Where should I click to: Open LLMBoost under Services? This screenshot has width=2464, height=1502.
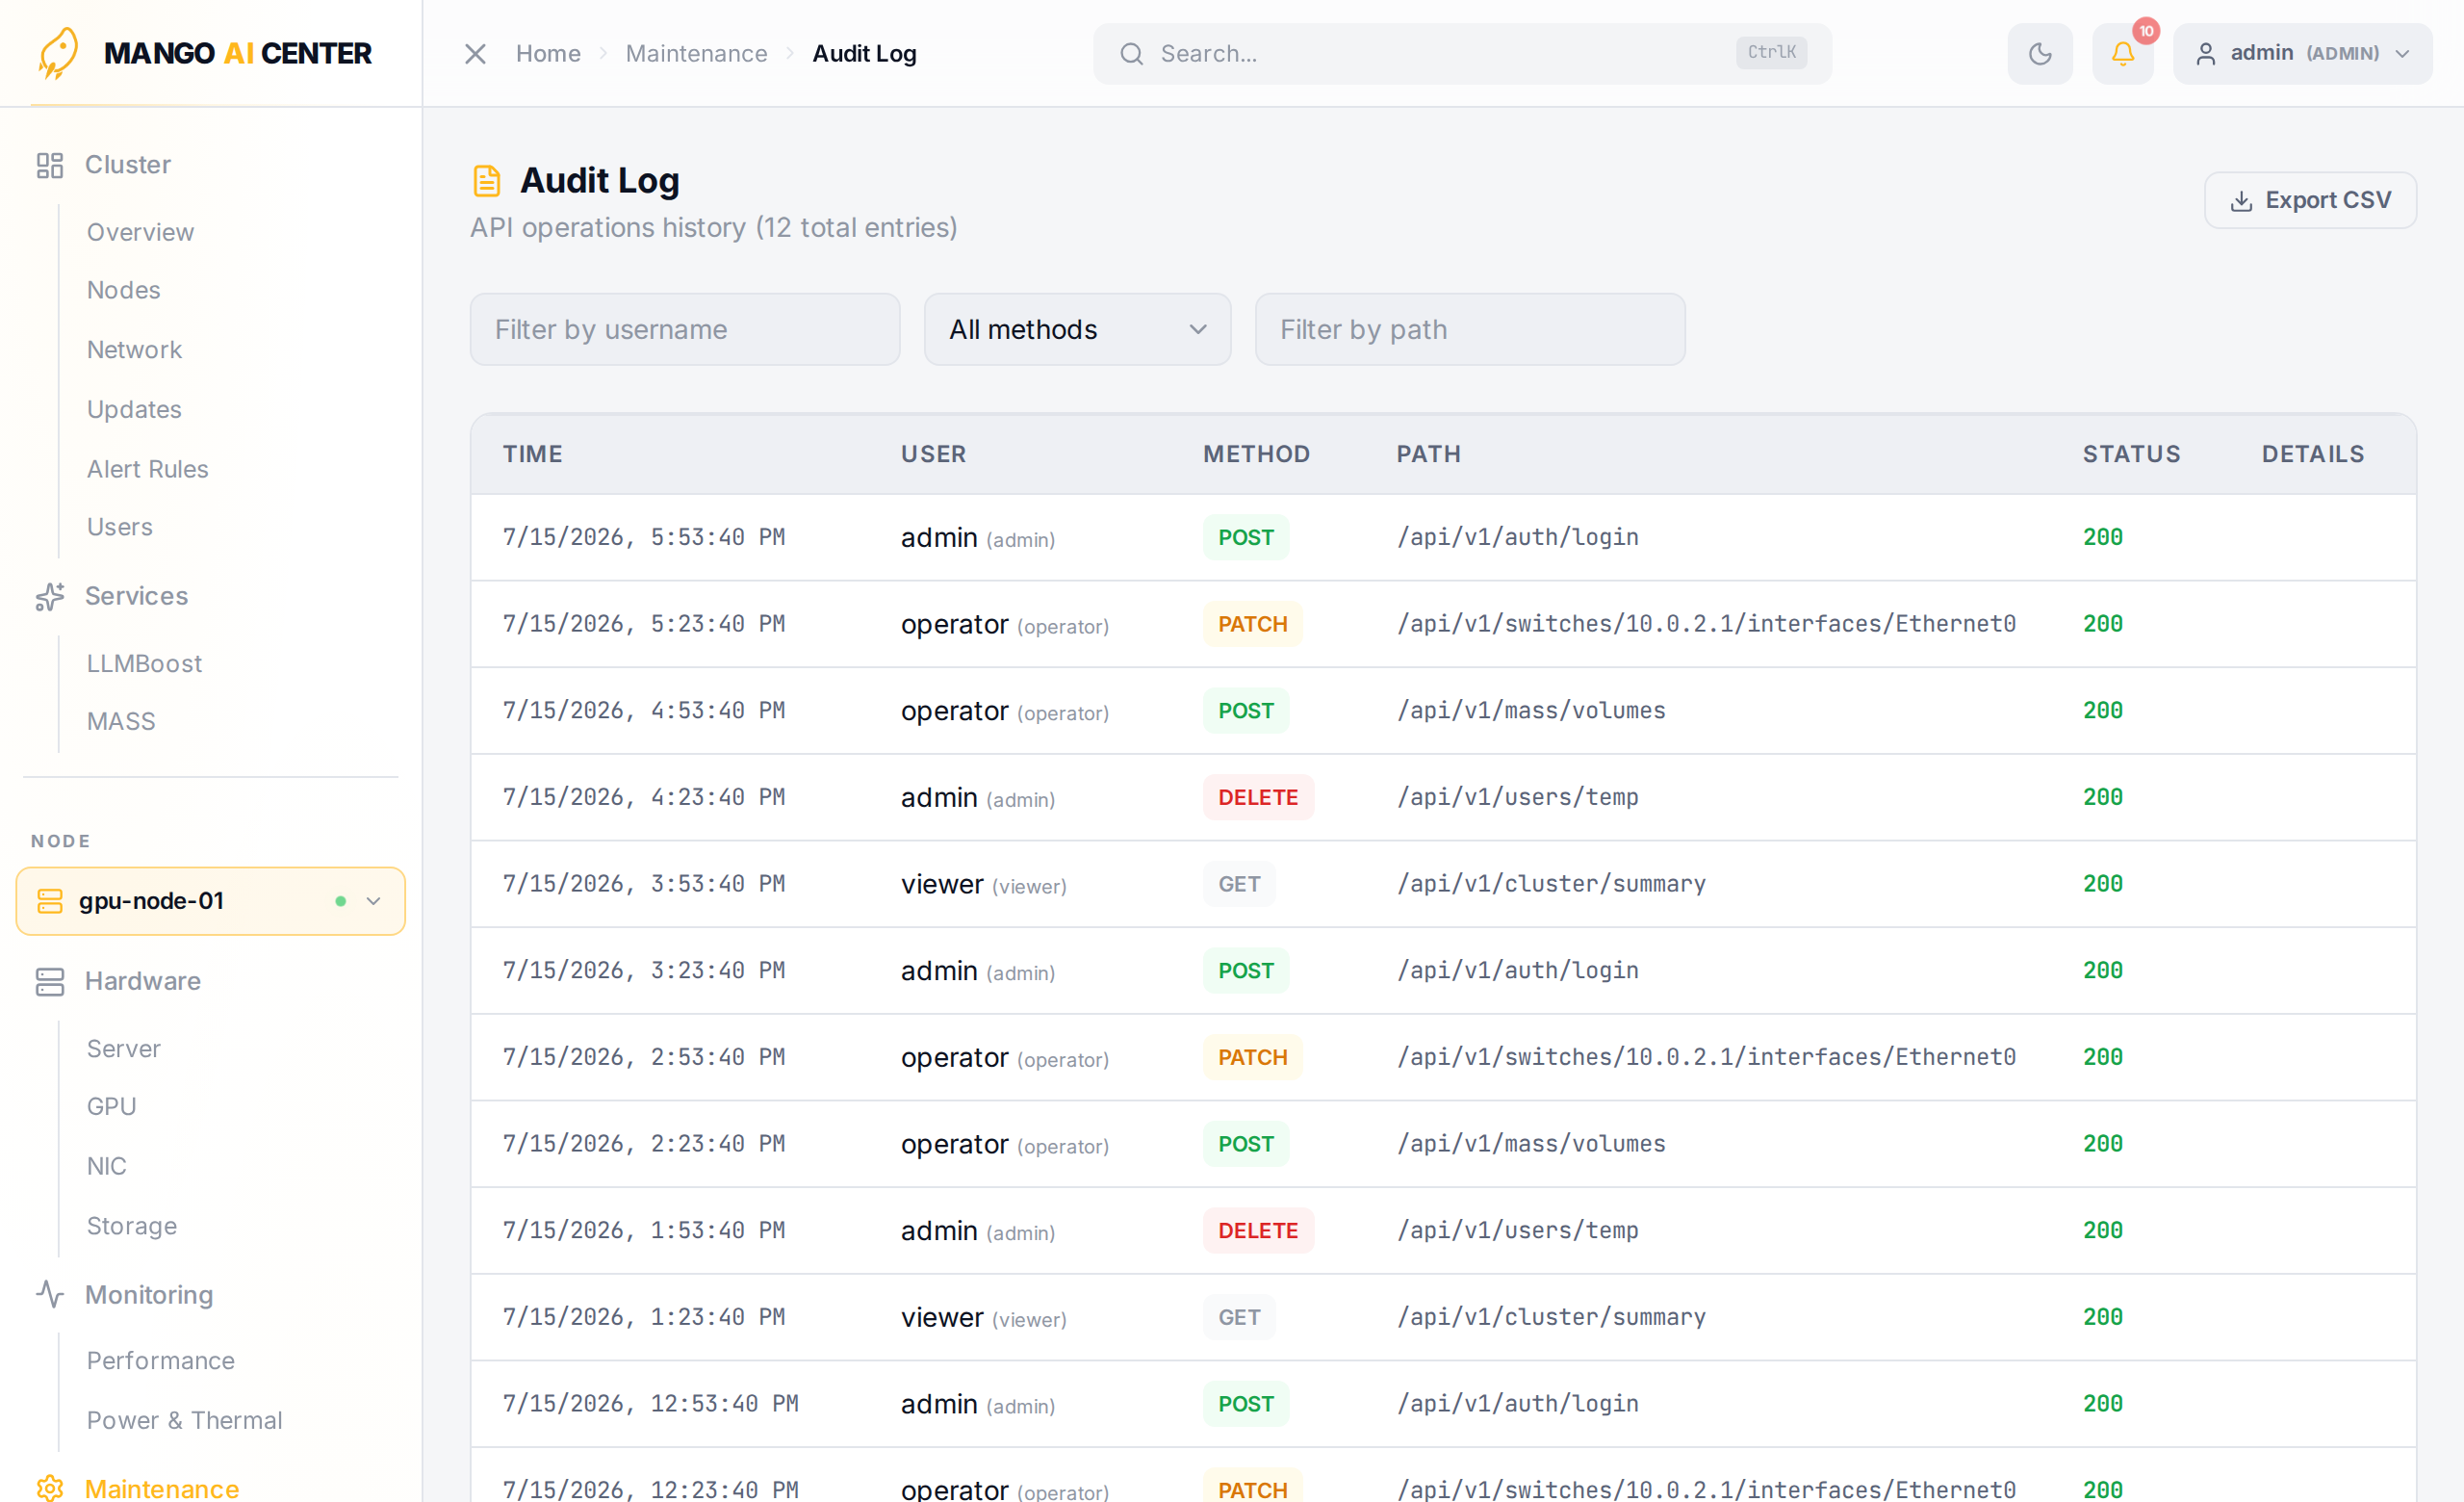(x=144, y=664)
